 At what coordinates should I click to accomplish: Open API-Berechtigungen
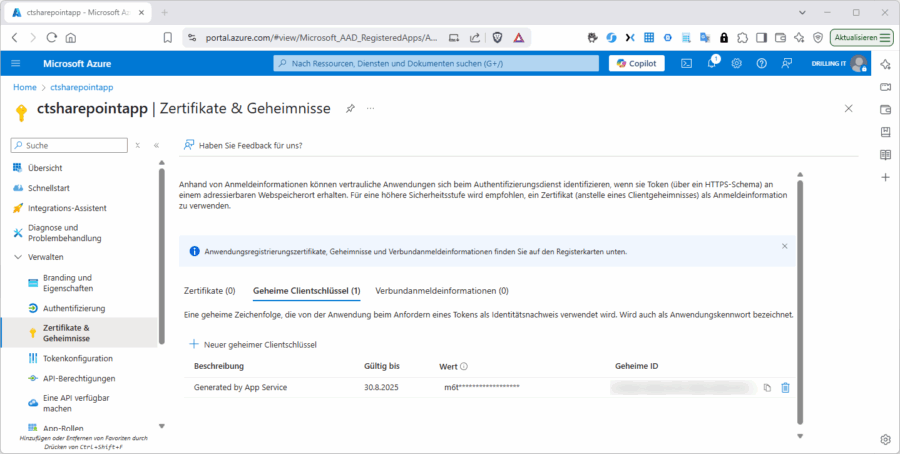click(x=79, y=379)
